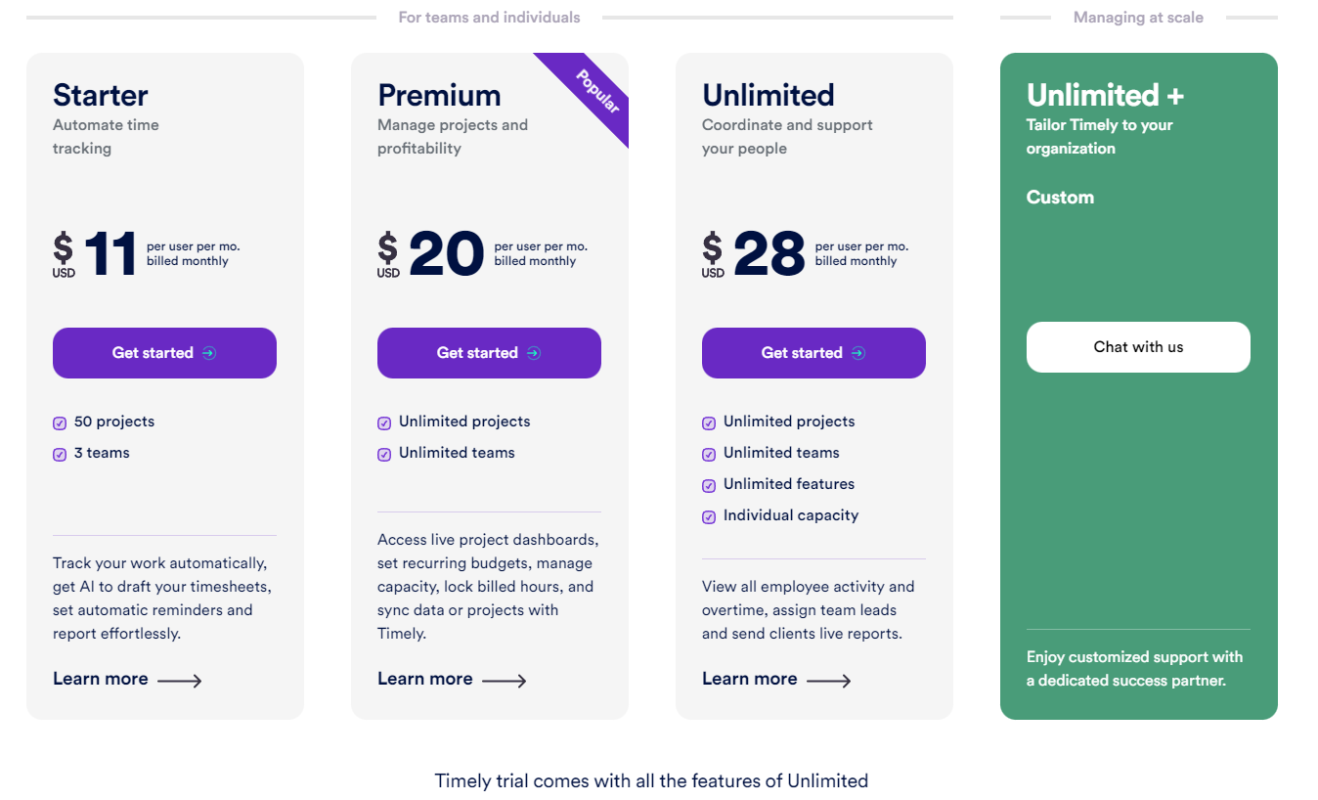
Task: Click the arrow icon in Premium's Get started
Action: [534, 353]
